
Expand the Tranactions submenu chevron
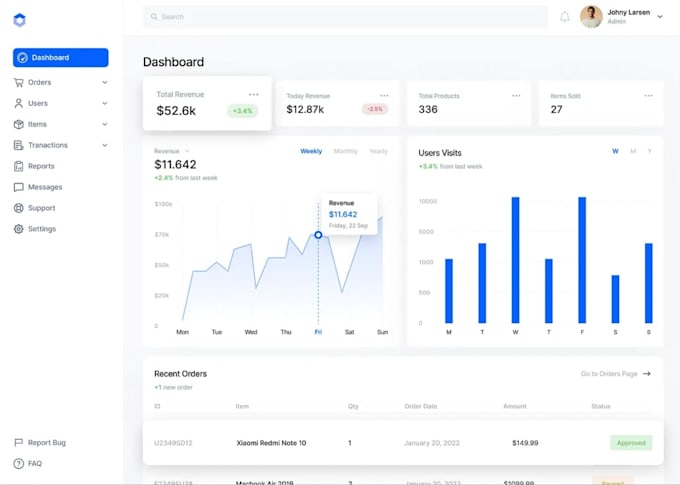point(105,145)
